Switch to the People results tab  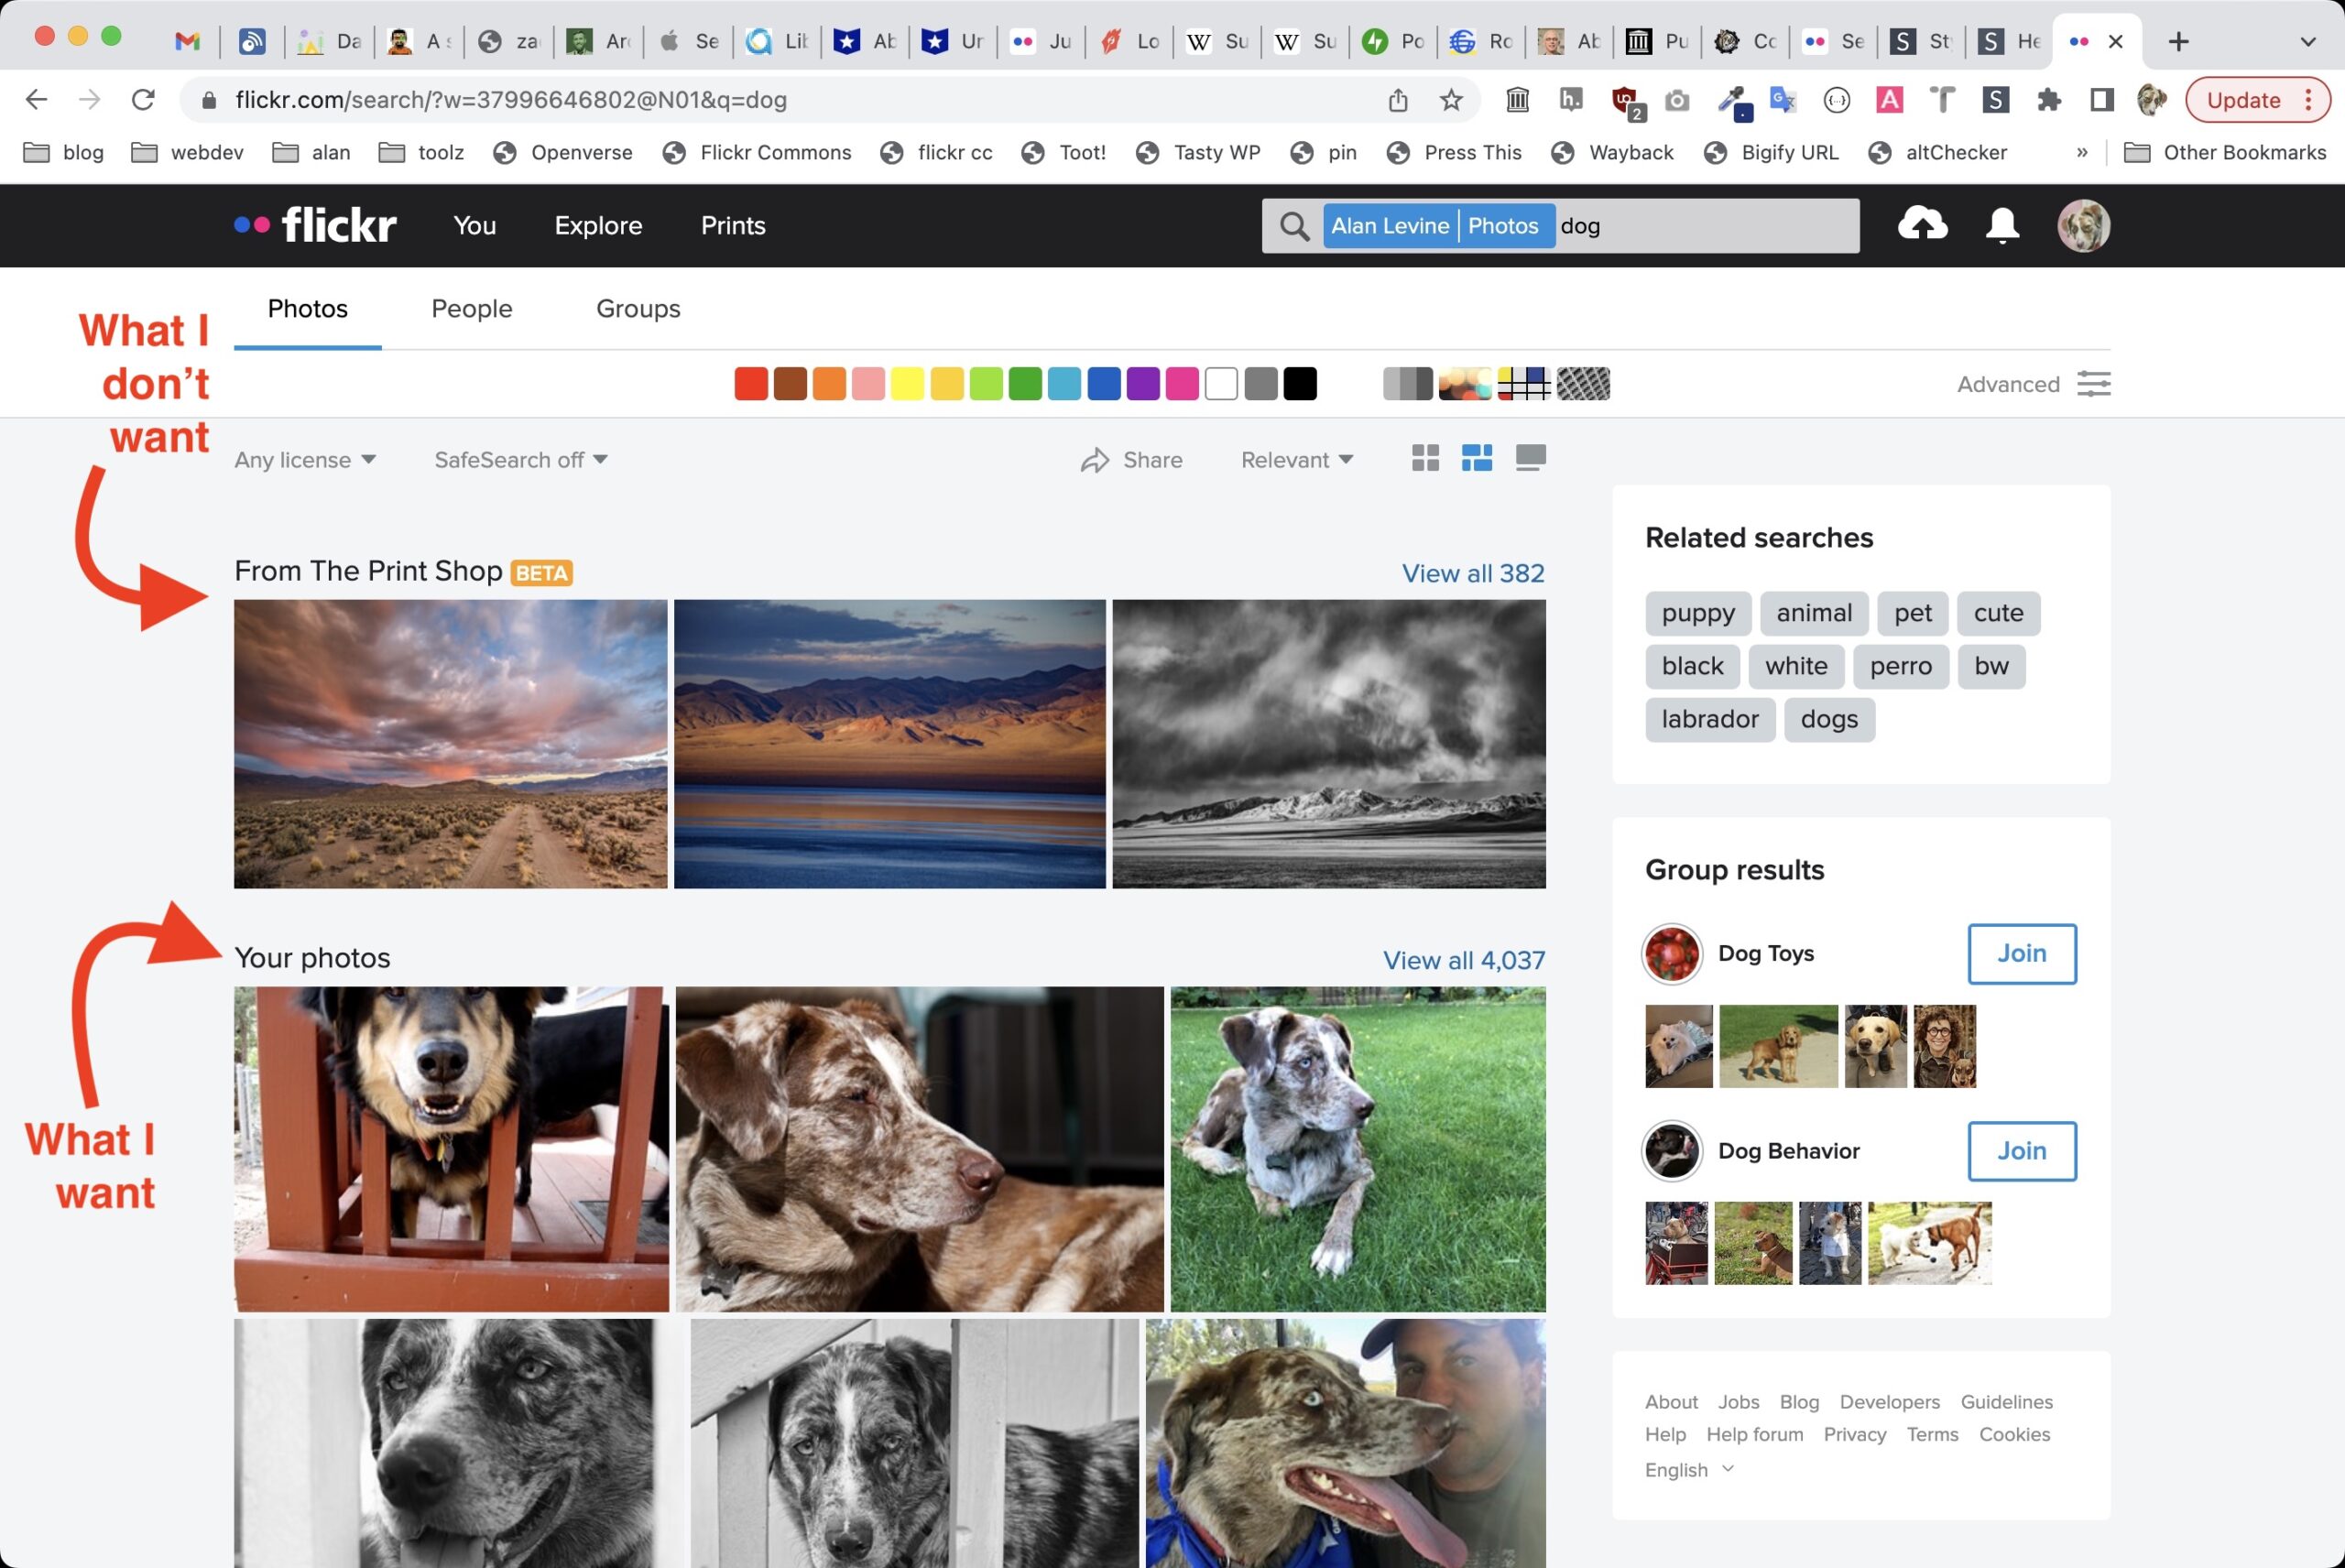(x=472, y=308)
